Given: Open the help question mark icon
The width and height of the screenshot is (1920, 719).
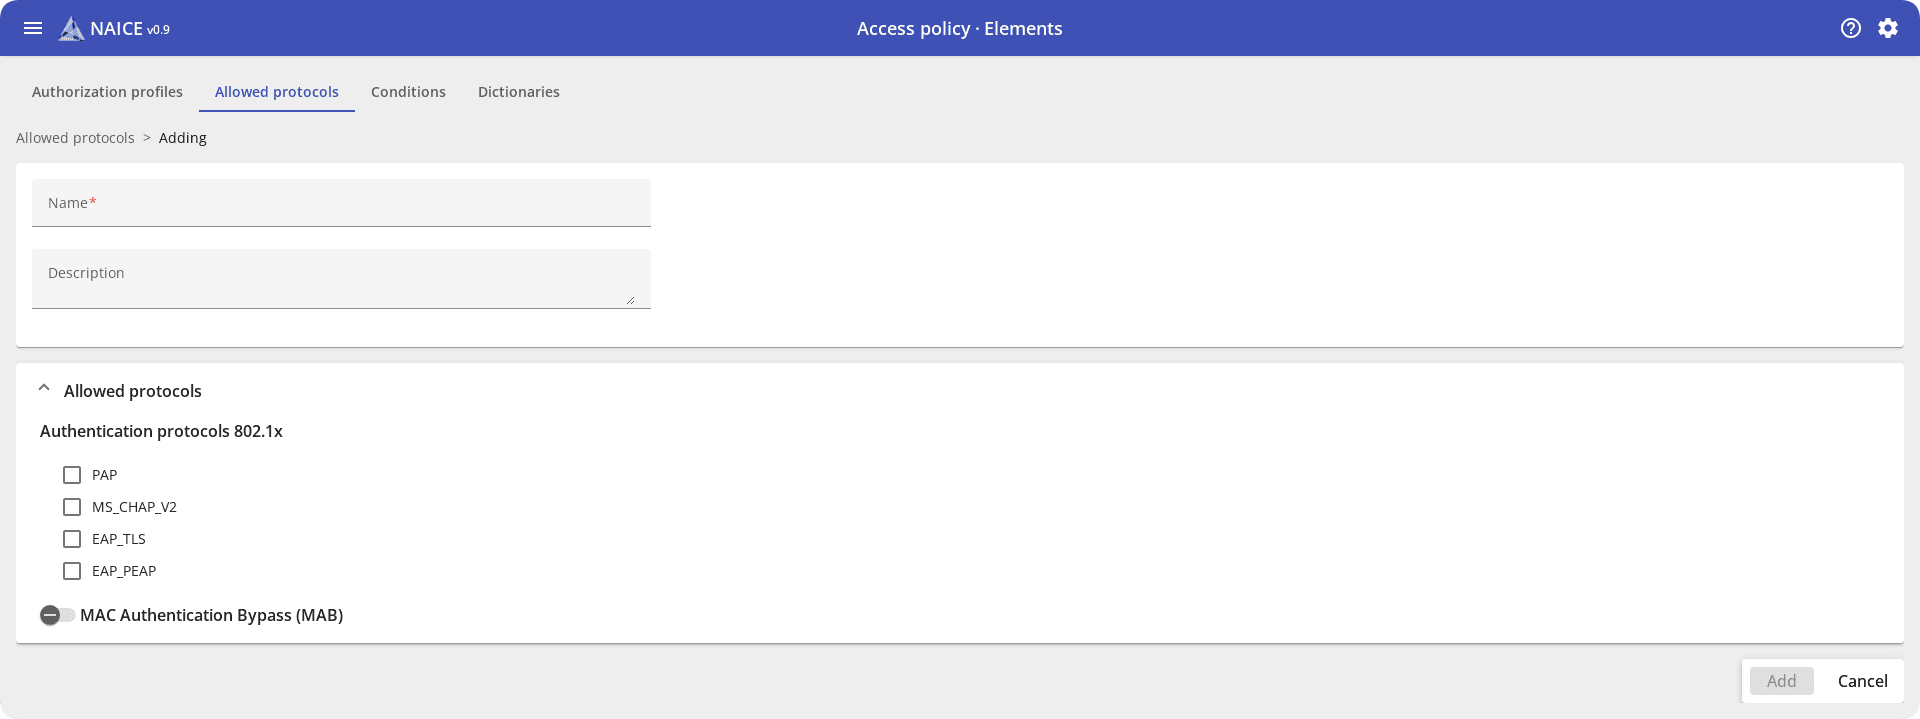Looking at the screenshot, I should [1851, 28].
